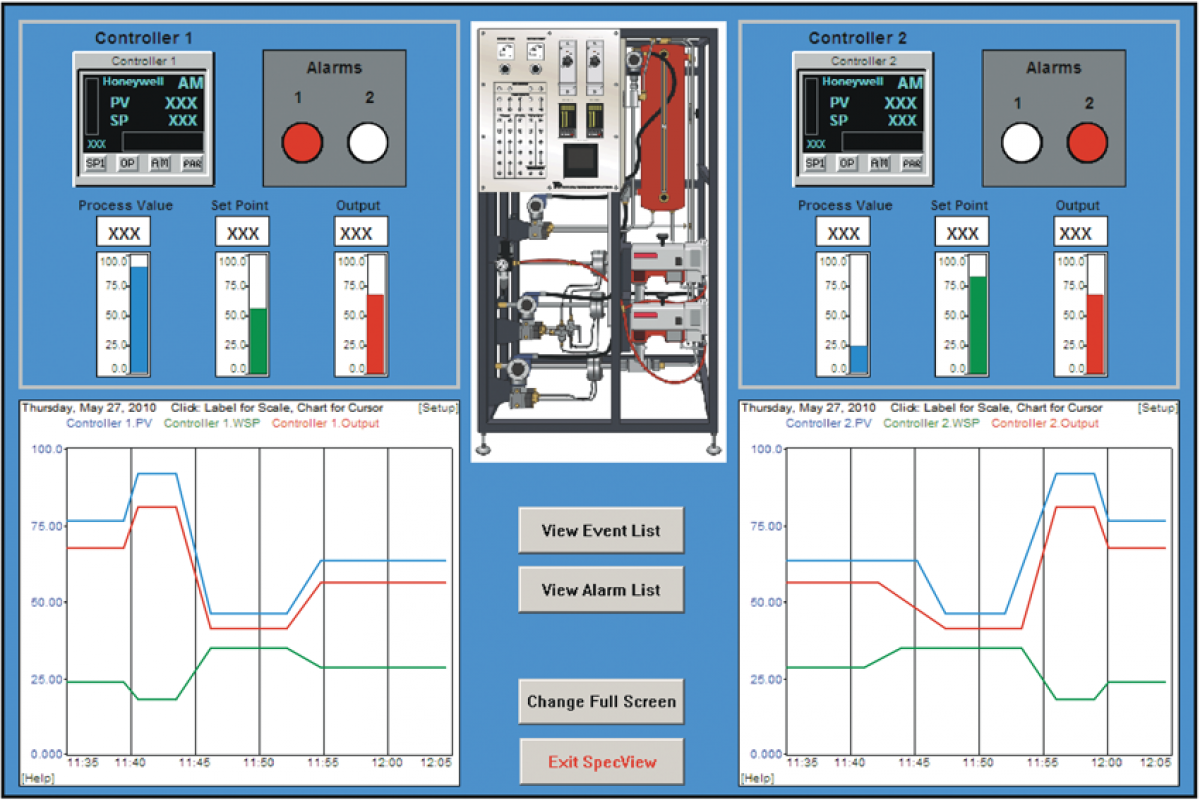Click PAR button on Controller 1 faceplate
The width and height of the screenshot is (1200, 800).
coord(192,163)
